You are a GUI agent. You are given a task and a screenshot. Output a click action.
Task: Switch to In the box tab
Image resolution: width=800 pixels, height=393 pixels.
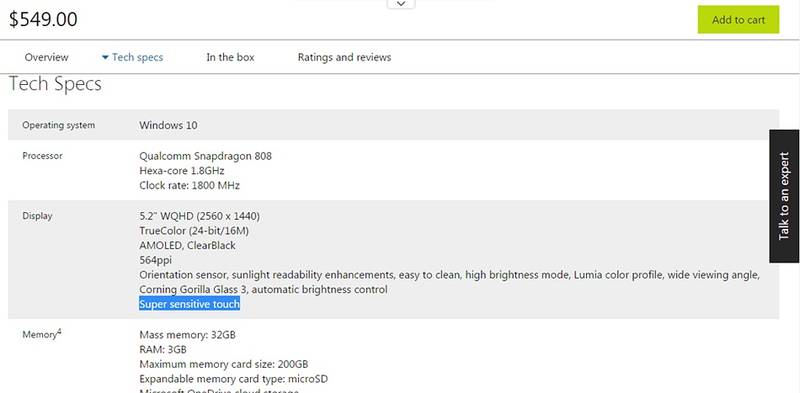tap(230, 57)
